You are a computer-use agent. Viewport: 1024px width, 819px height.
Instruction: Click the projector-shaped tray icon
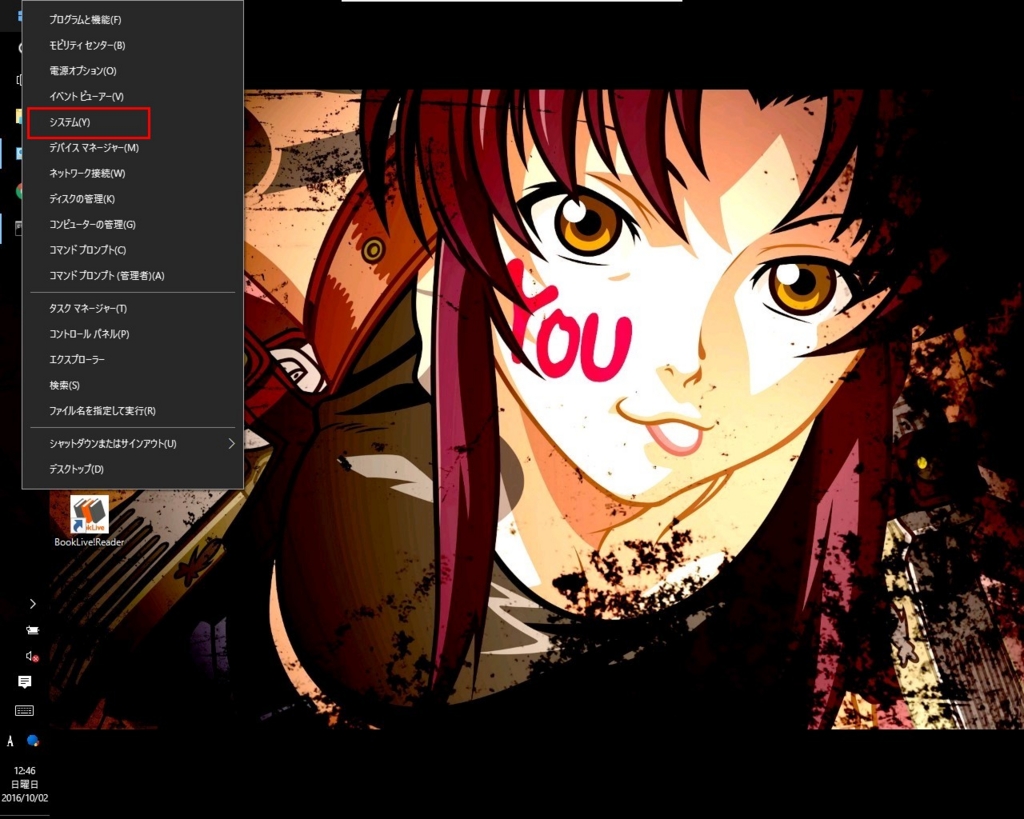coord(32,630)
